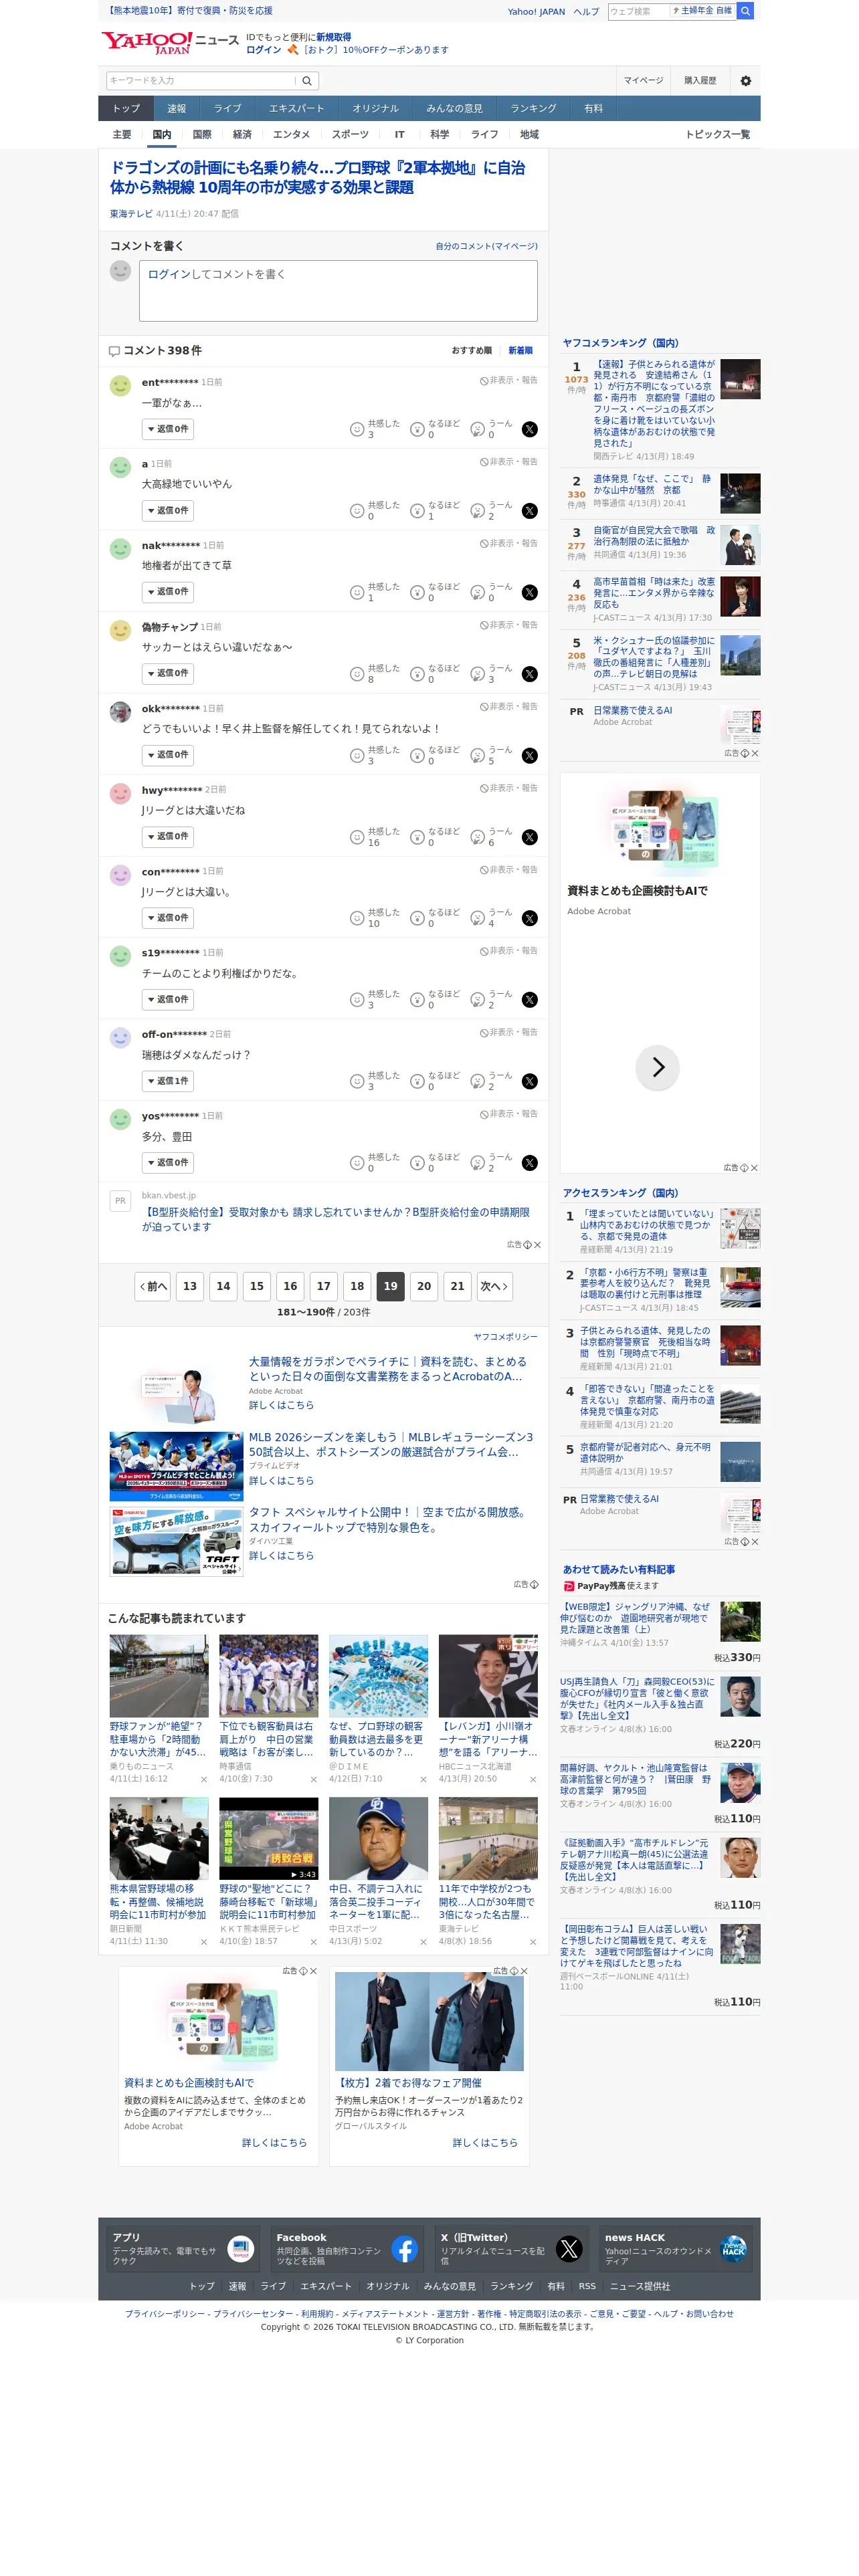Click the blue search magnifier icon at top

746,11
